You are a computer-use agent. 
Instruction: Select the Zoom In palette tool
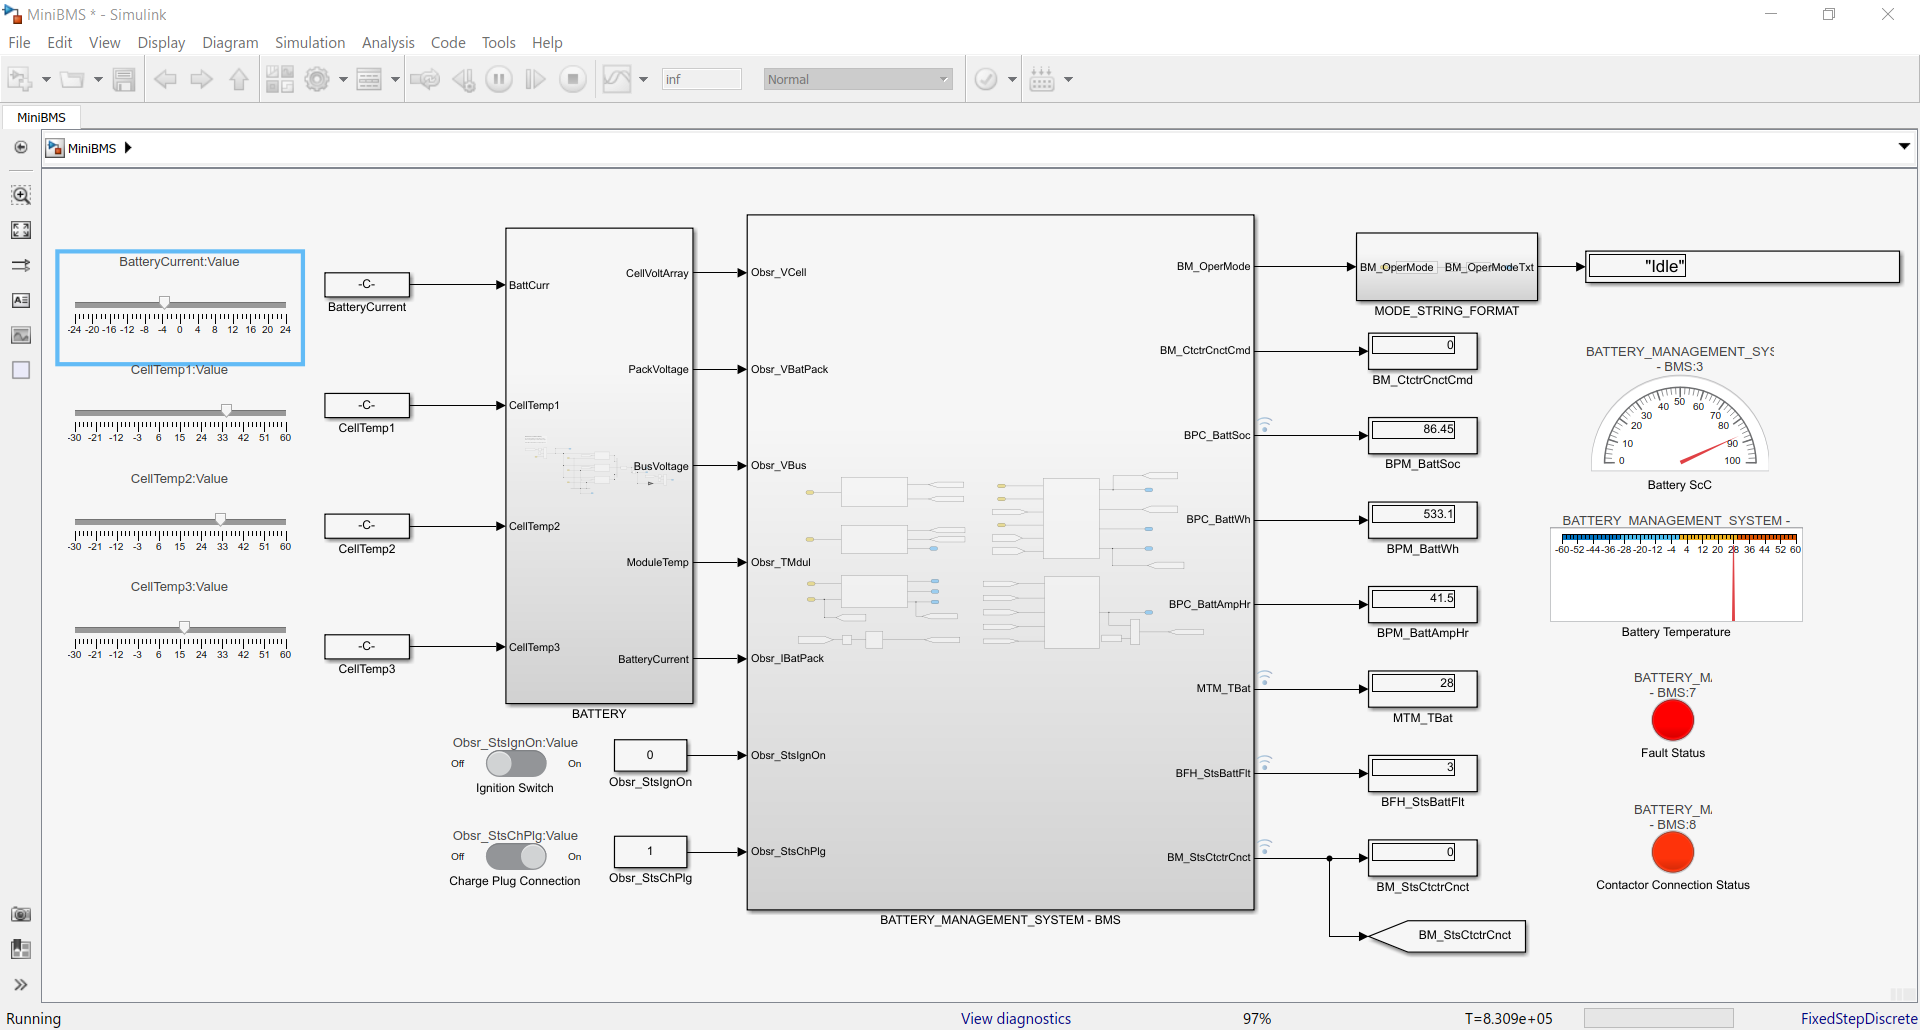[21, 195]
